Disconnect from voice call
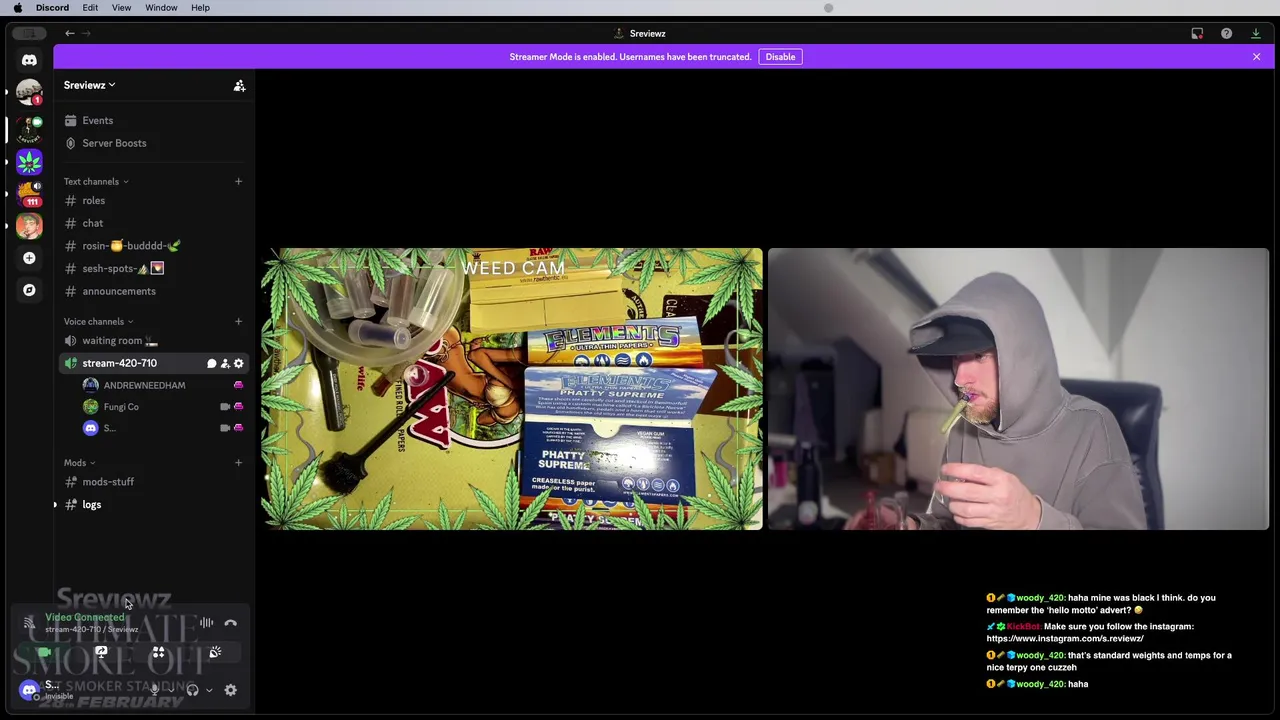Image resolution: width=1280 pixels, height=720 pixels. click(231, 623)
